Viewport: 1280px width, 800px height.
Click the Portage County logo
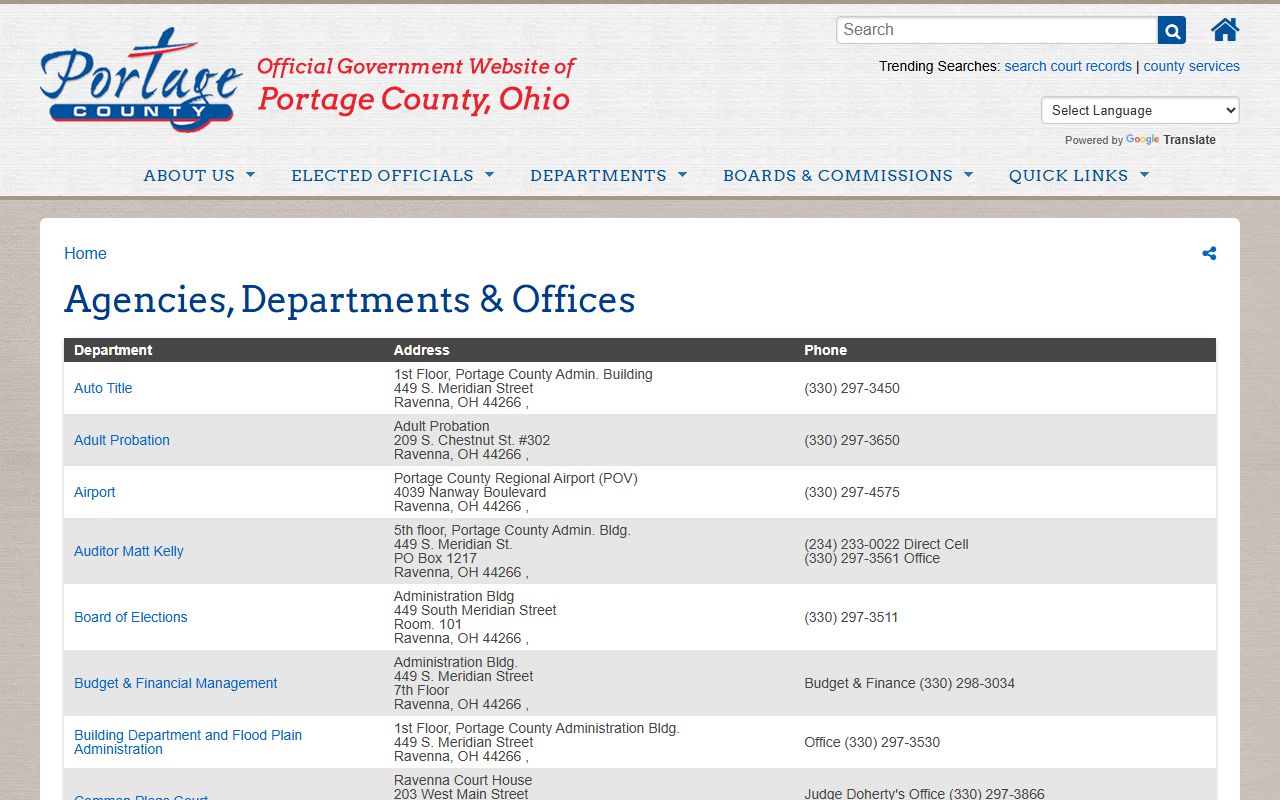click(x=140, y=80)
